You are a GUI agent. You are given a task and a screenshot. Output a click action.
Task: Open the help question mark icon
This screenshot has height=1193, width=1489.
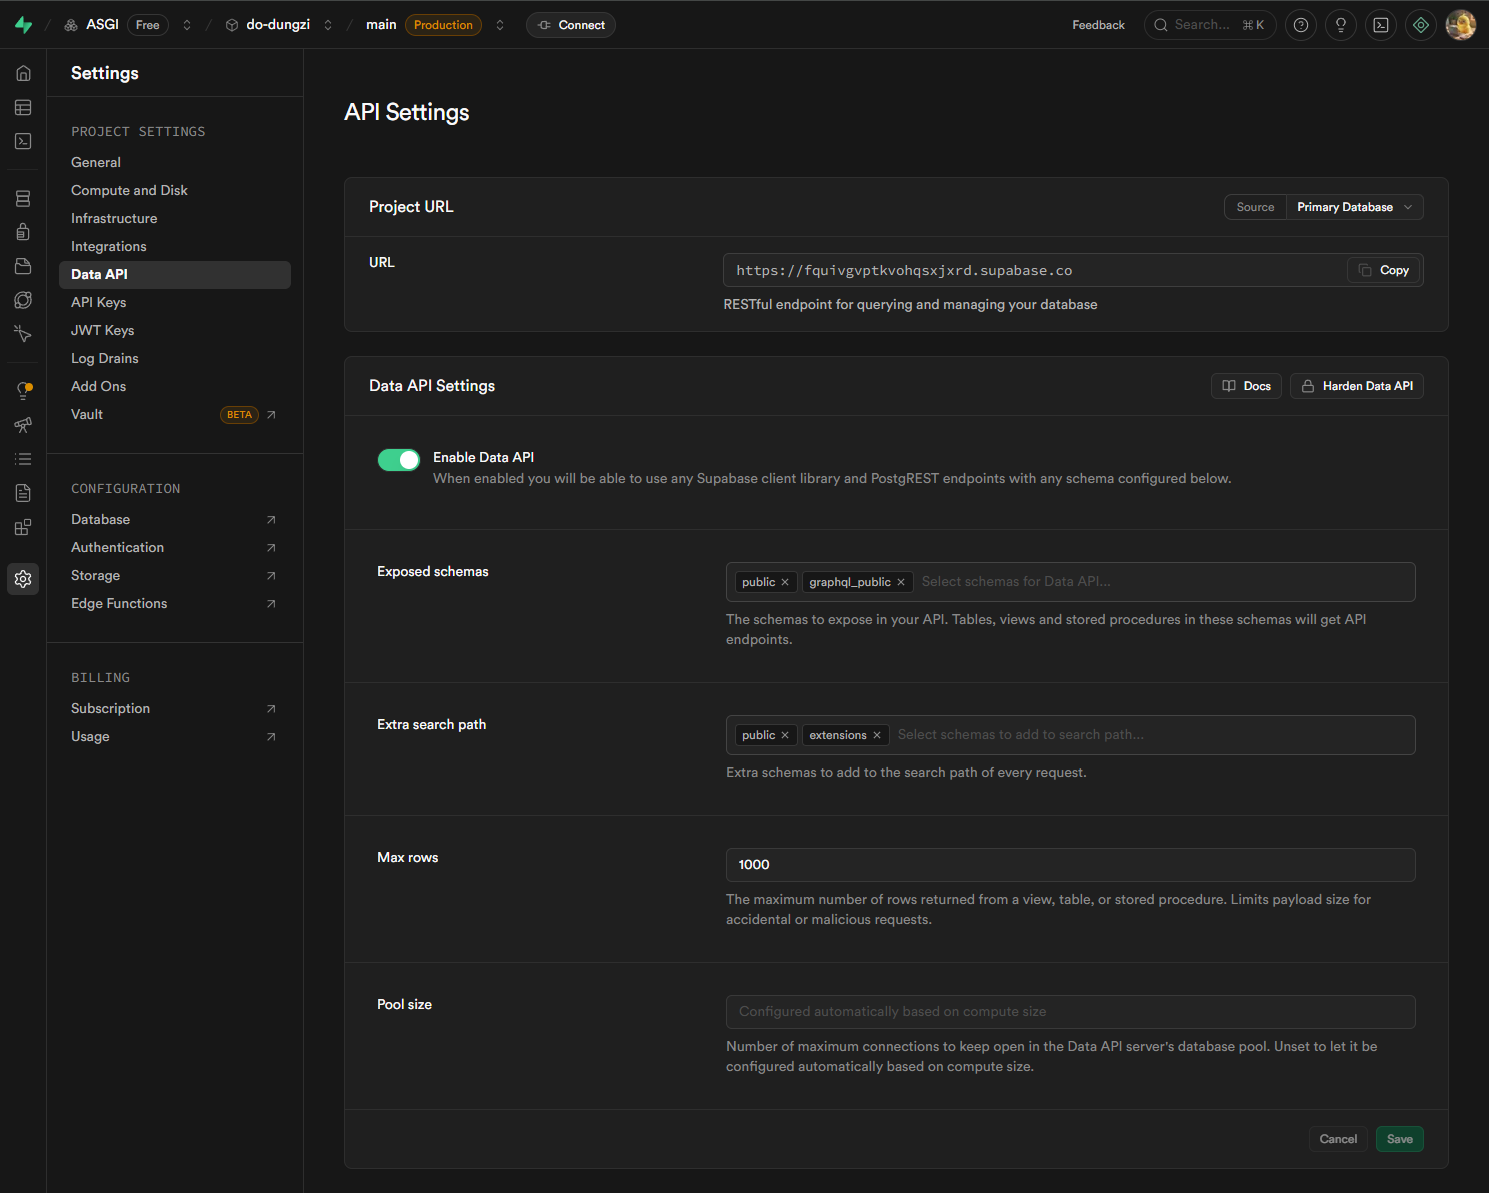pyautogui.click(x=1300, y=25)
